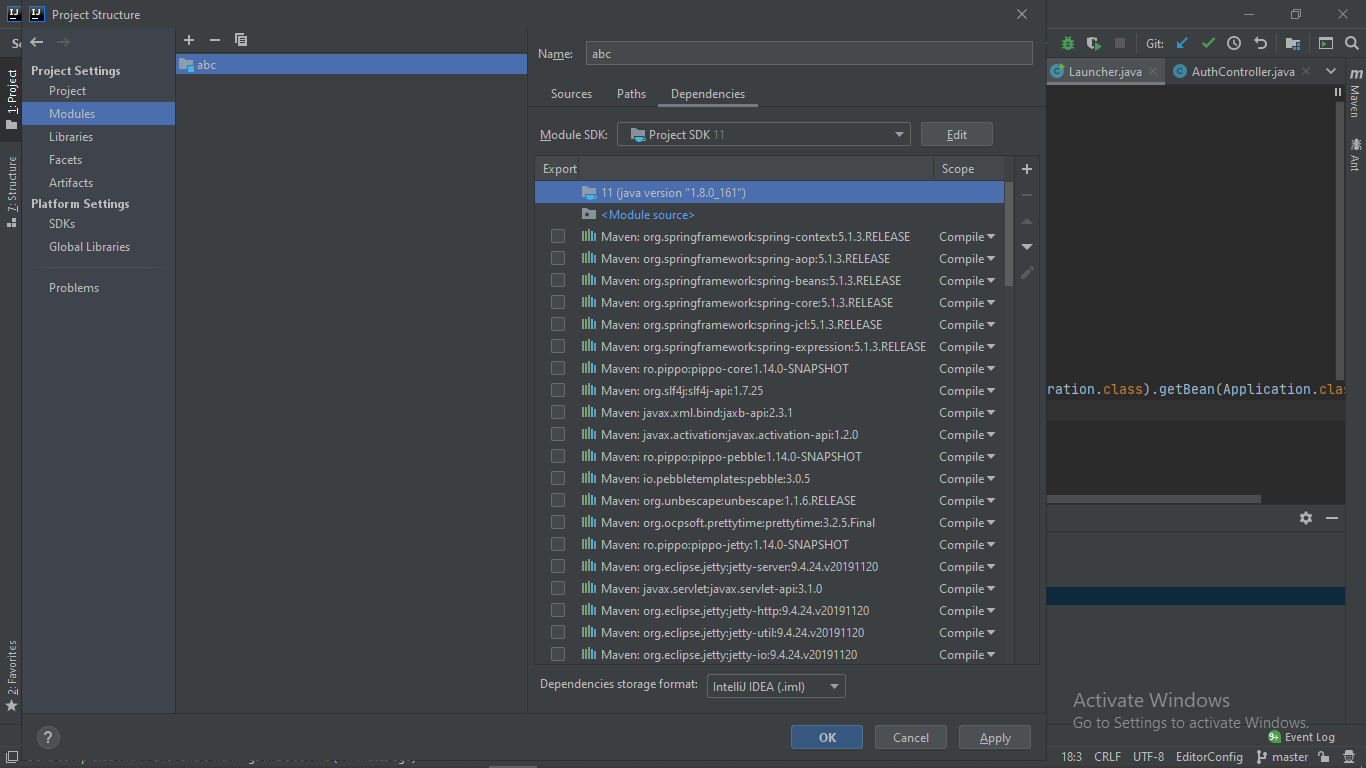Check Export for pippo-core dependency

point(558,369)
